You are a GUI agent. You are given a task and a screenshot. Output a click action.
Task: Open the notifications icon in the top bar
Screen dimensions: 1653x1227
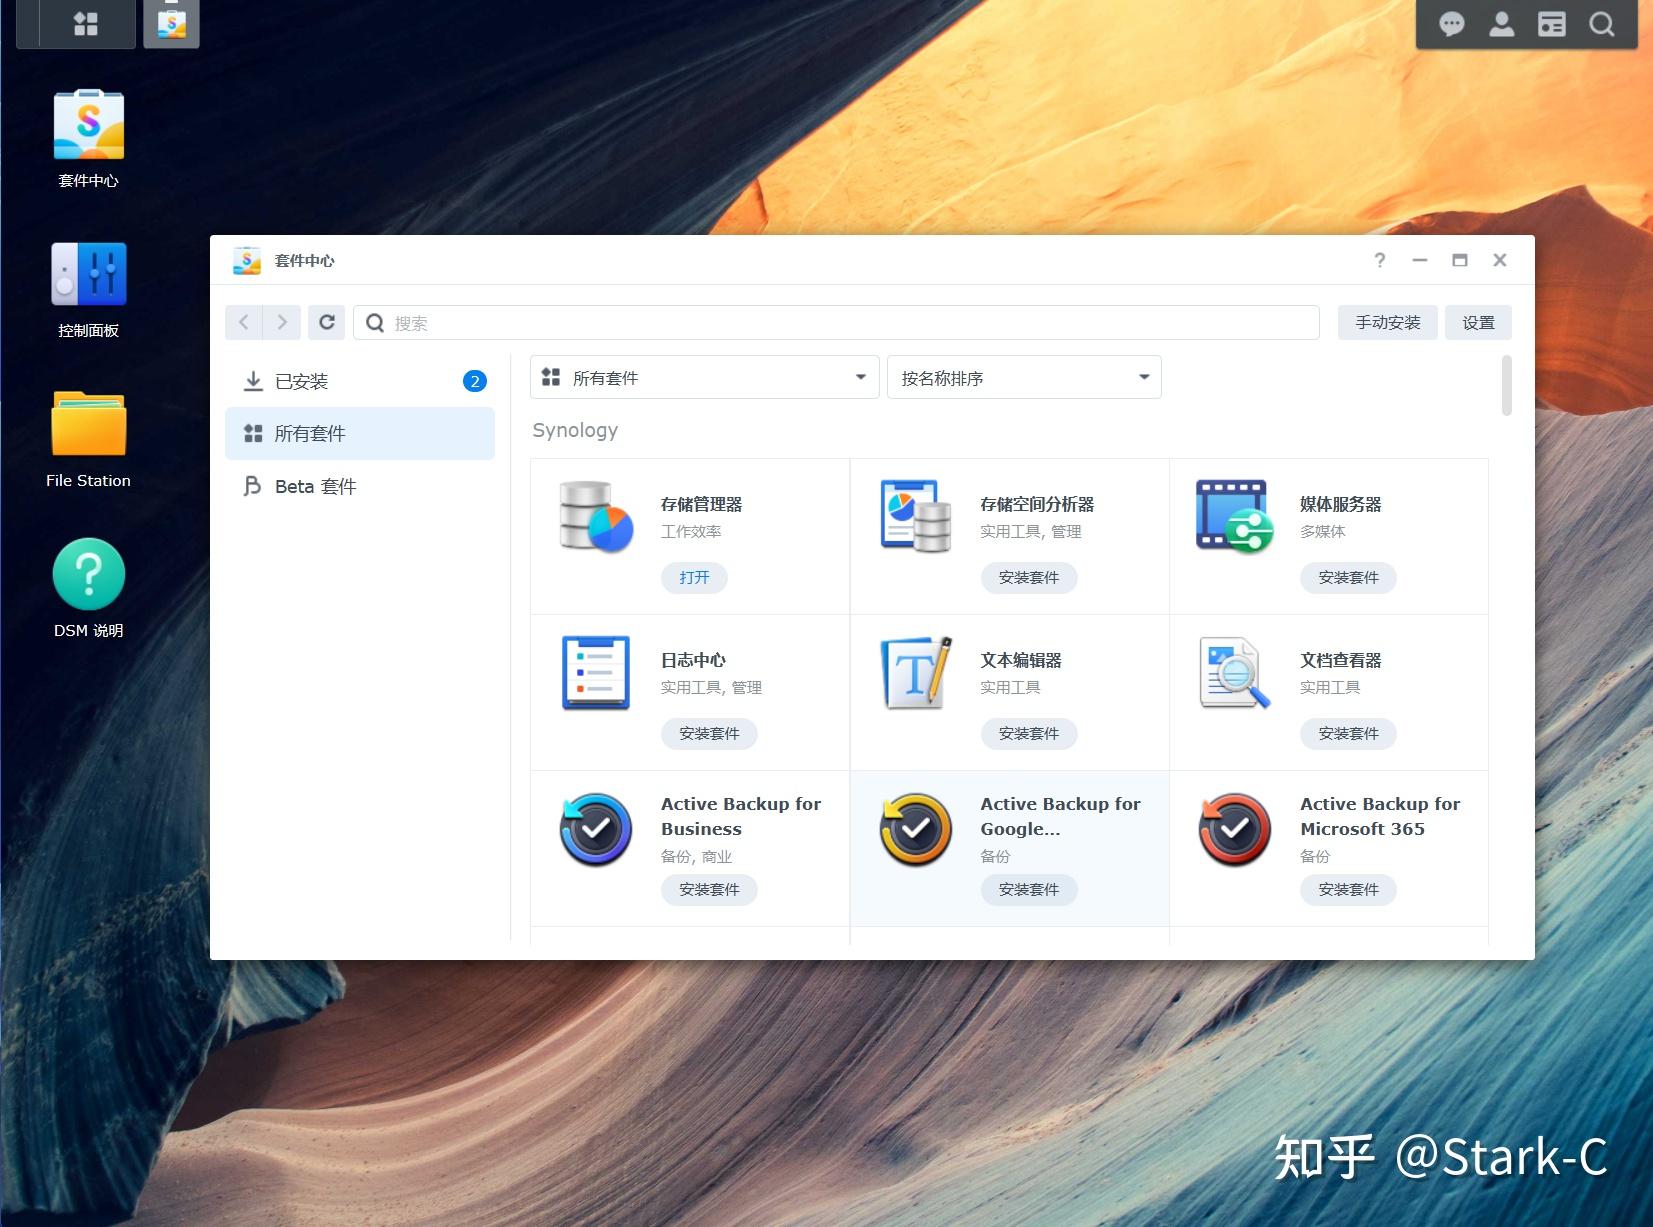pyautogui.click(x=1450, y=24)
